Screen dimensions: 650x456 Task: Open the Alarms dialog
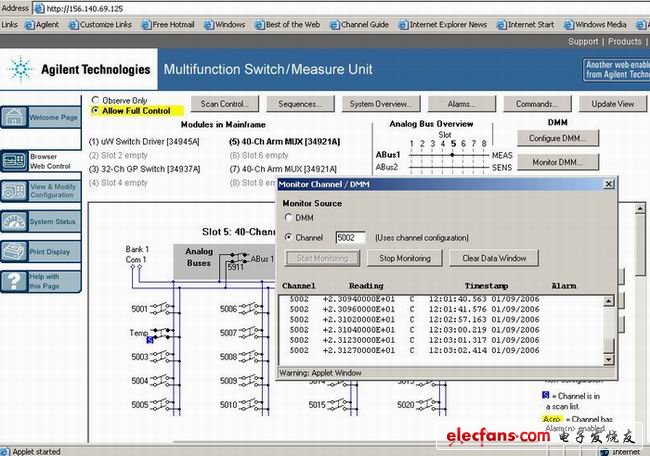tap(462, 104)
